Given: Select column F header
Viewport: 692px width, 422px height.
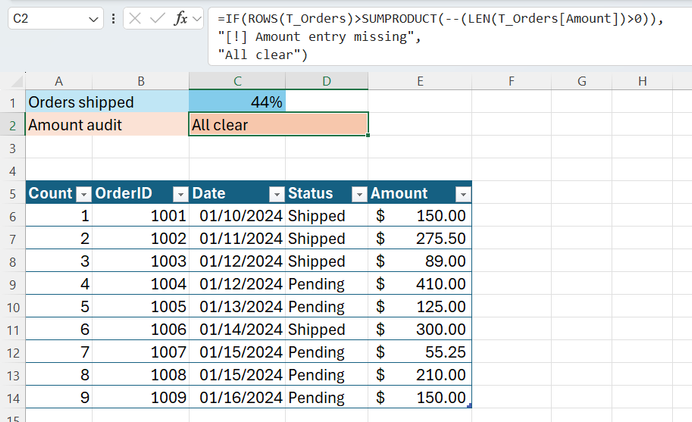Looking at the screenshot, I should click(511, 81).
